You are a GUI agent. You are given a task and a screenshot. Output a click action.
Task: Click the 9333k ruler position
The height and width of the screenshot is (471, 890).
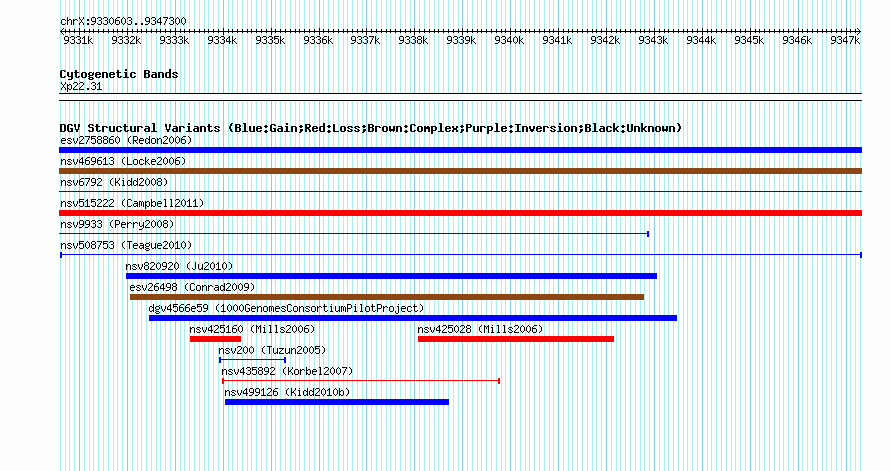(174, 40)
